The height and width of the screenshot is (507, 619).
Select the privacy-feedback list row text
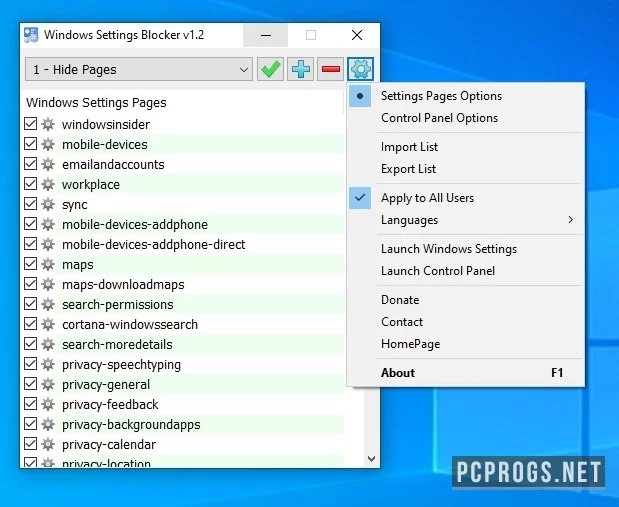point(110,404)
